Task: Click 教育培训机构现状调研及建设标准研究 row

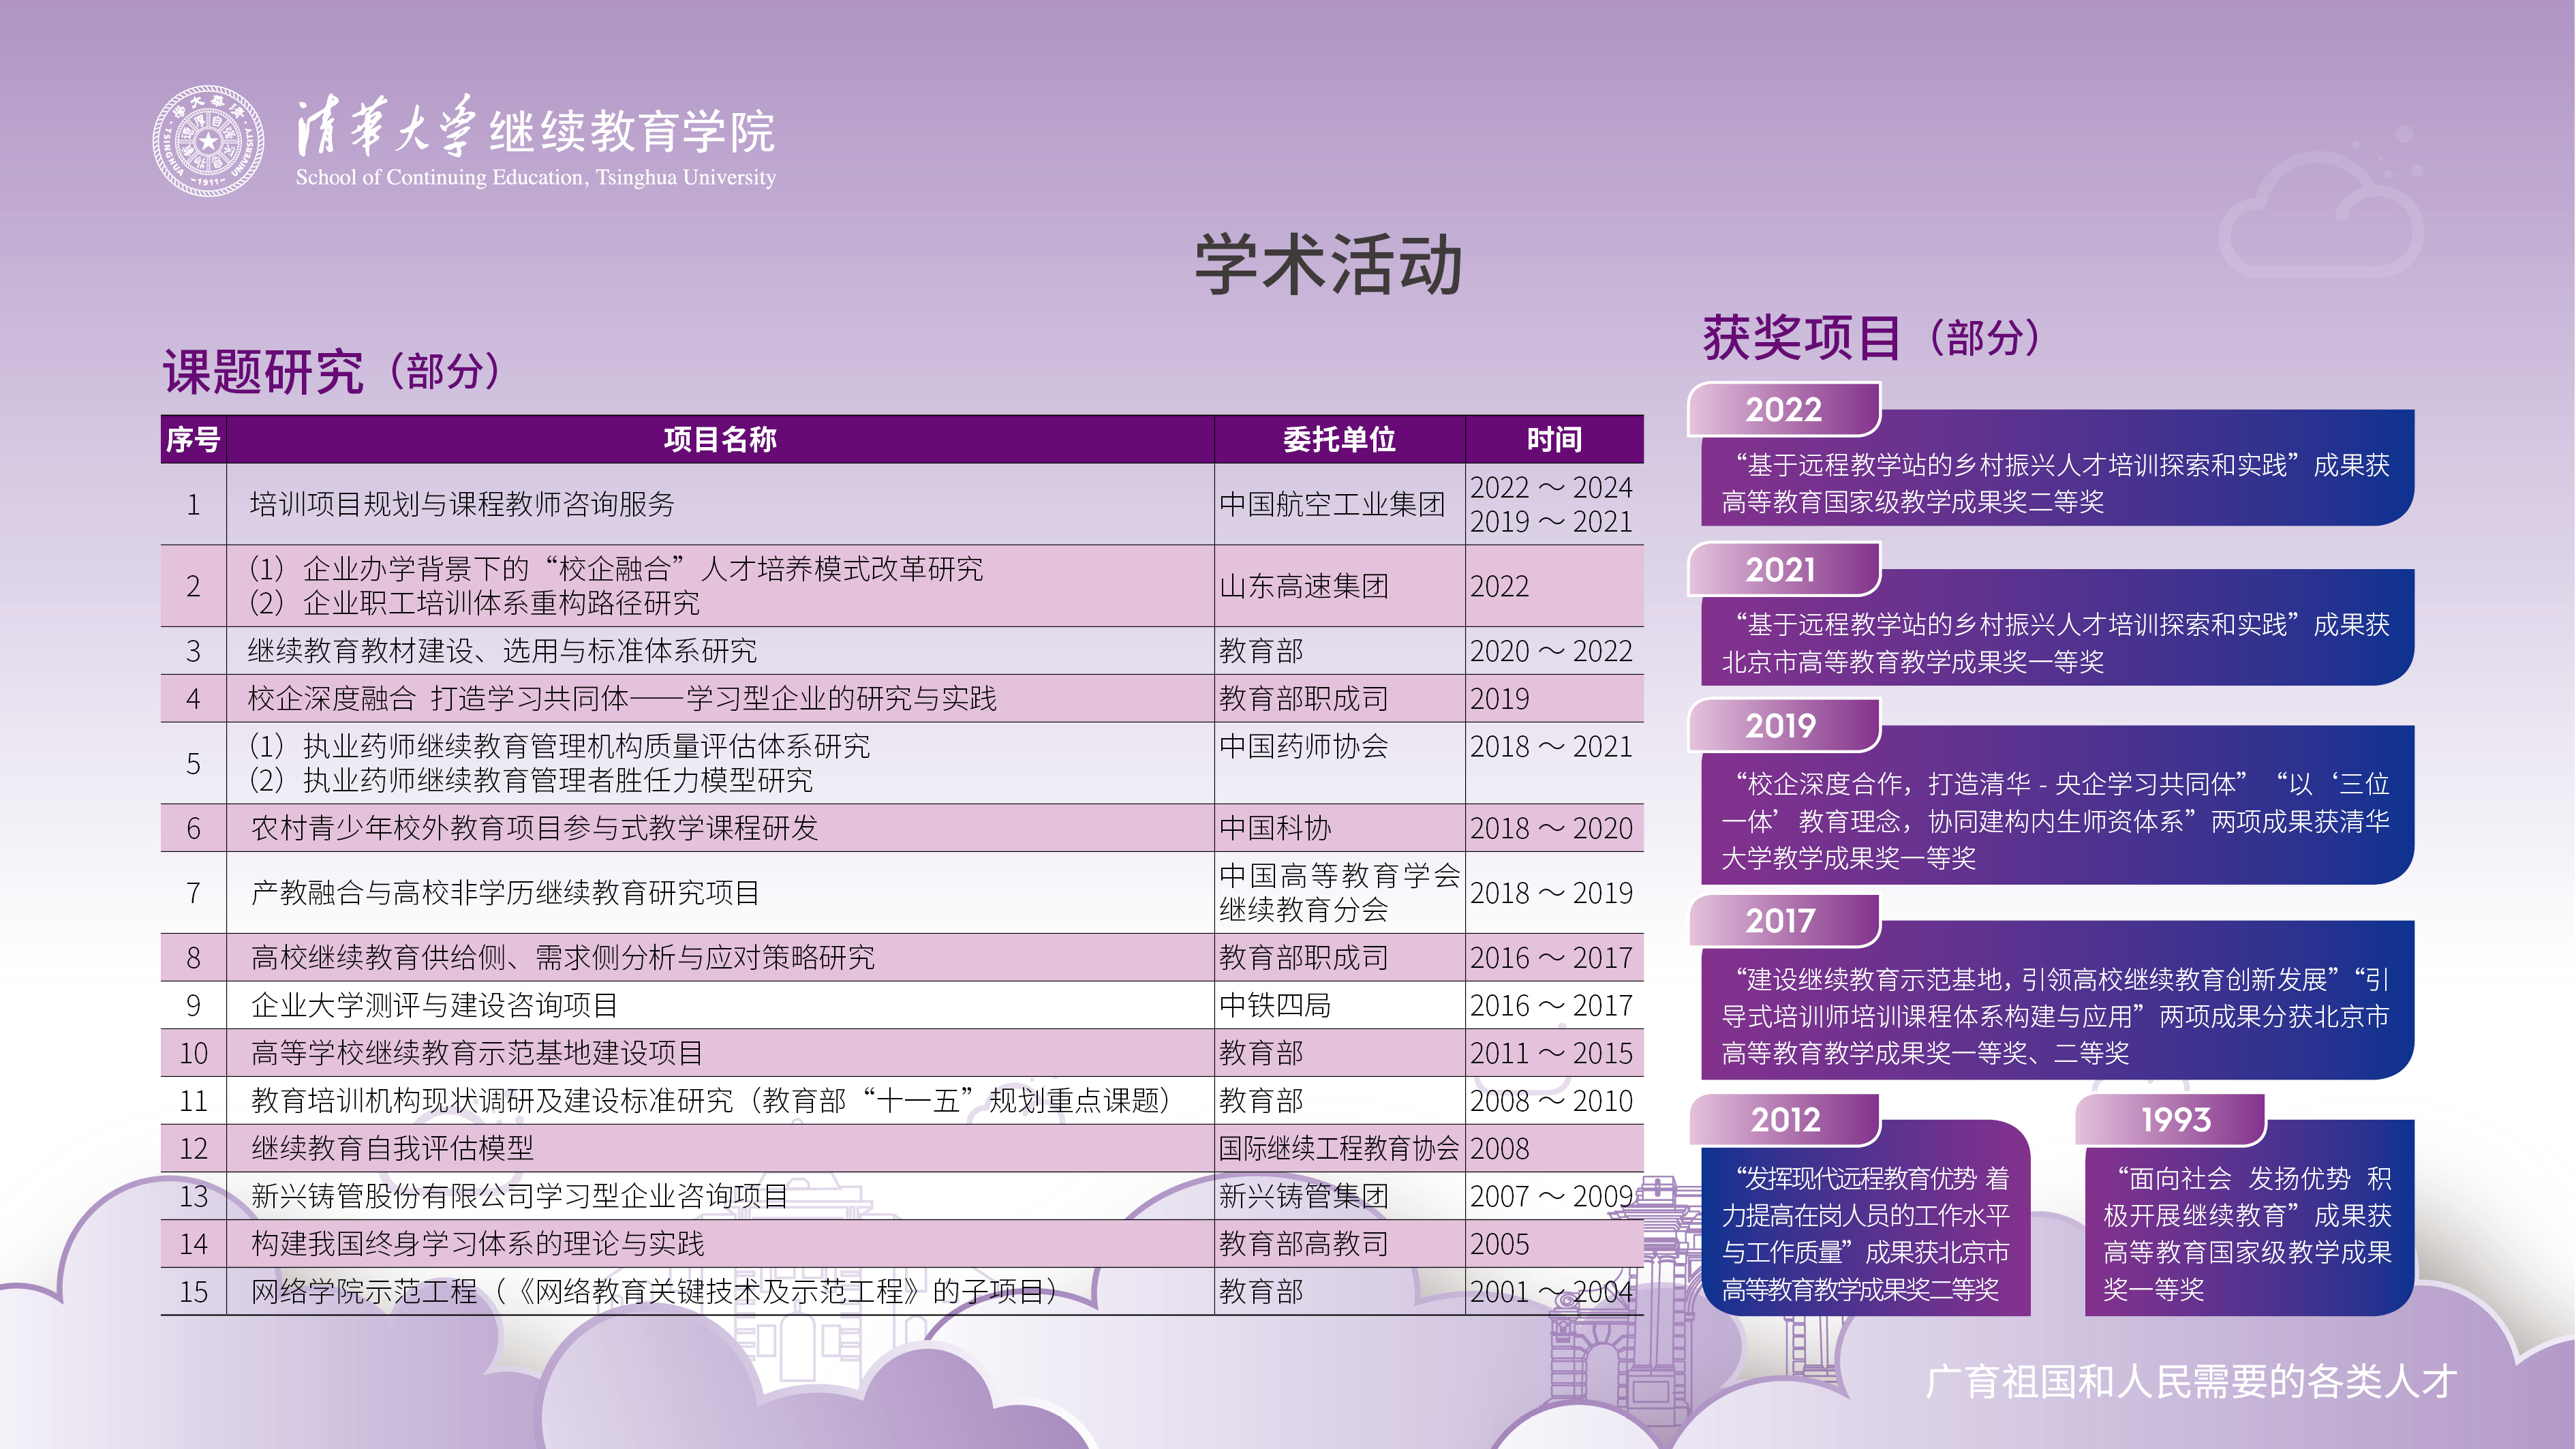Action: (x=711, y=1100)
